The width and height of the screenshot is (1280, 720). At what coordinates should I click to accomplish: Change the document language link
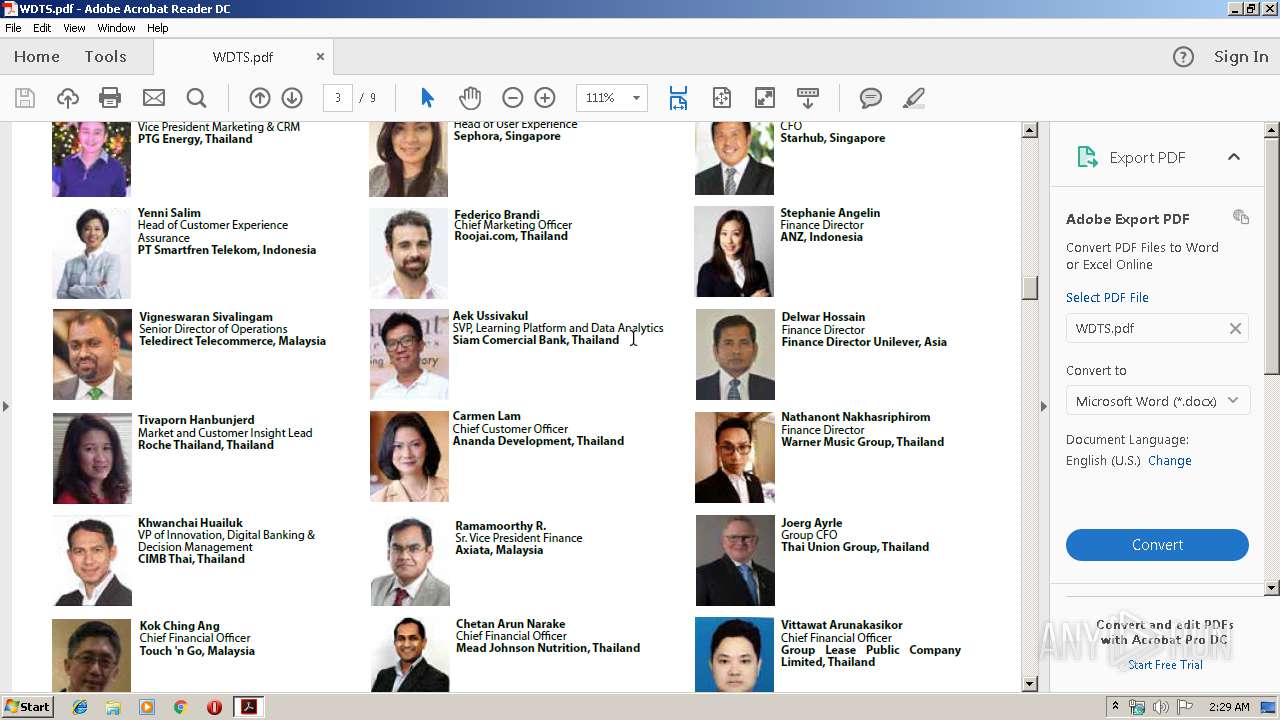pos(1170,461)
